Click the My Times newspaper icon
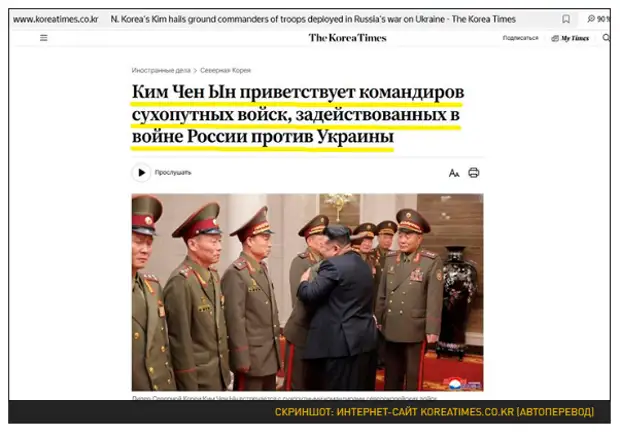Screen dimensions: 620x436 pos(555,38)
